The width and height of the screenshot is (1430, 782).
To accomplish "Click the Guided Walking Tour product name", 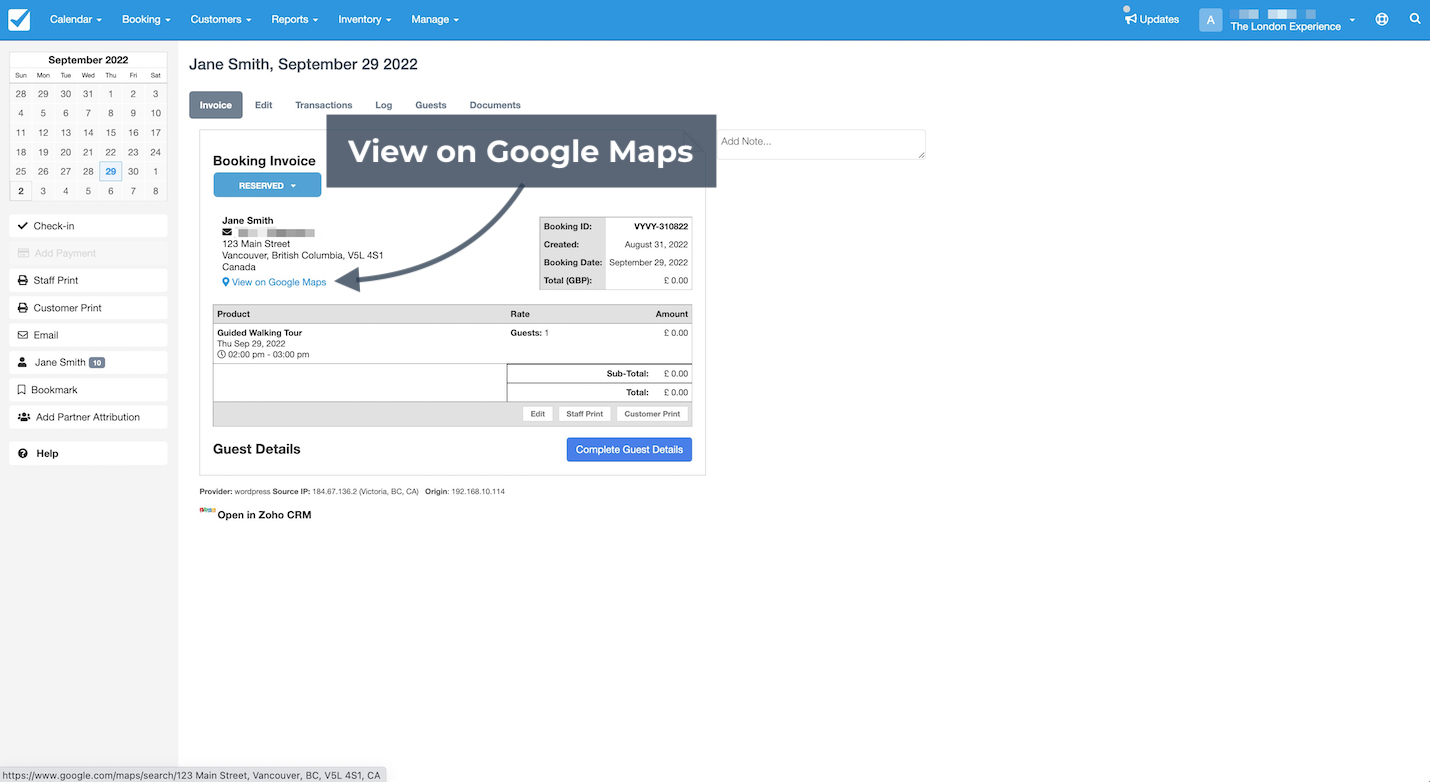I will pos(259,333).
